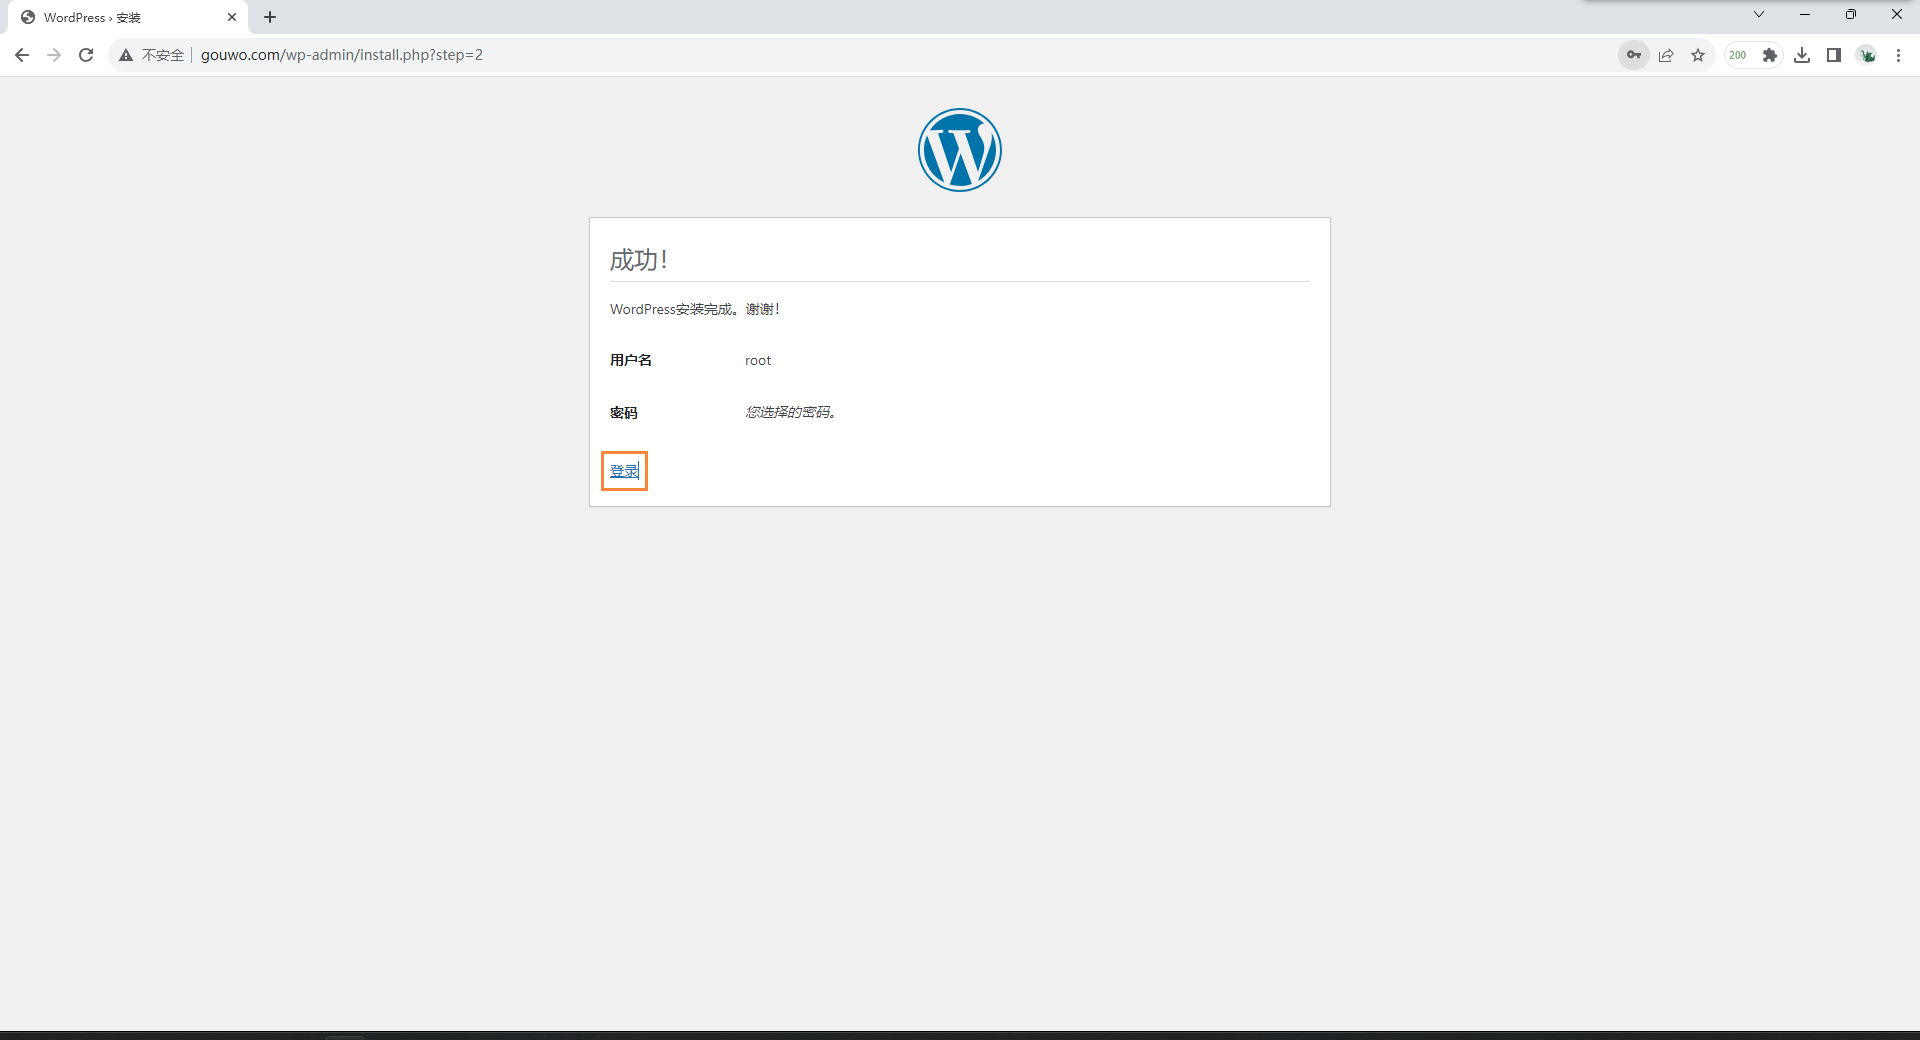
Task: Click the share page icon
Action: pos(1666,55)
